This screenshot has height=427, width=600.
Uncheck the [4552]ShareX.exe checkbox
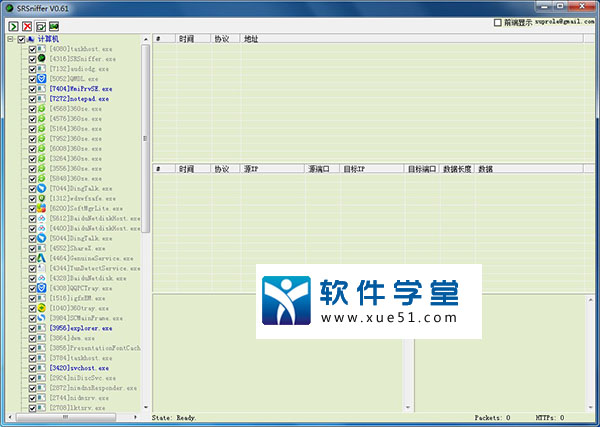(x=33, y=248)
